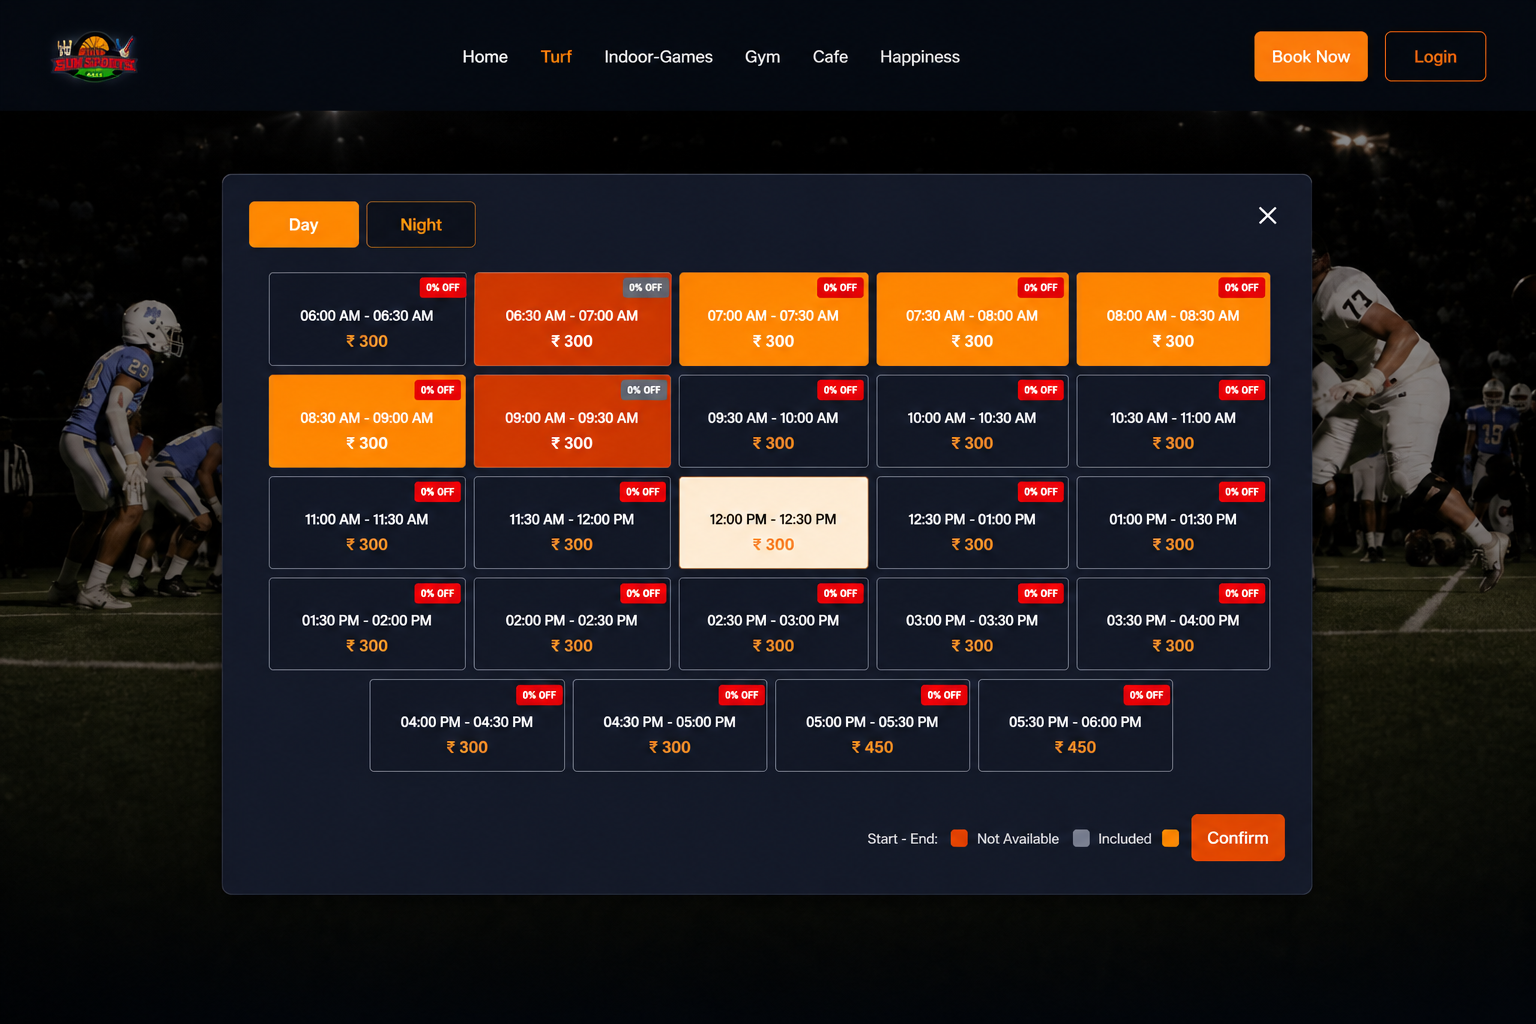This screenshot has width=1536, height=1024.
Task: Click the highlighted 12:00 PM - 12:30 PM slot
Action: pyautogui.click(x=773, y=523)
